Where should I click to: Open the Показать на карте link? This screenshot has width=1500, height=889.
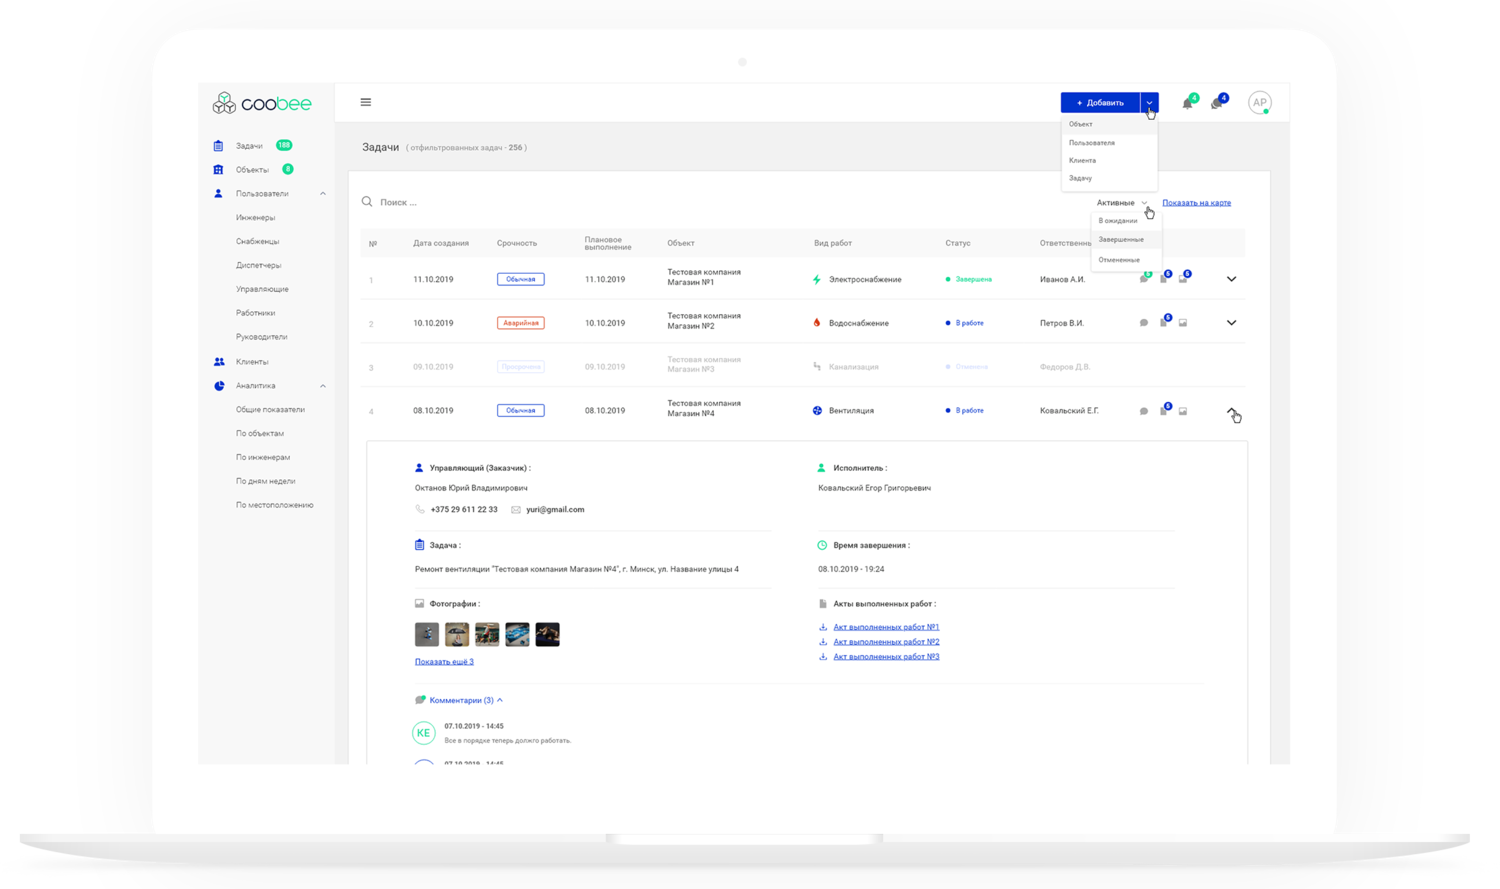pos(1196,203)
